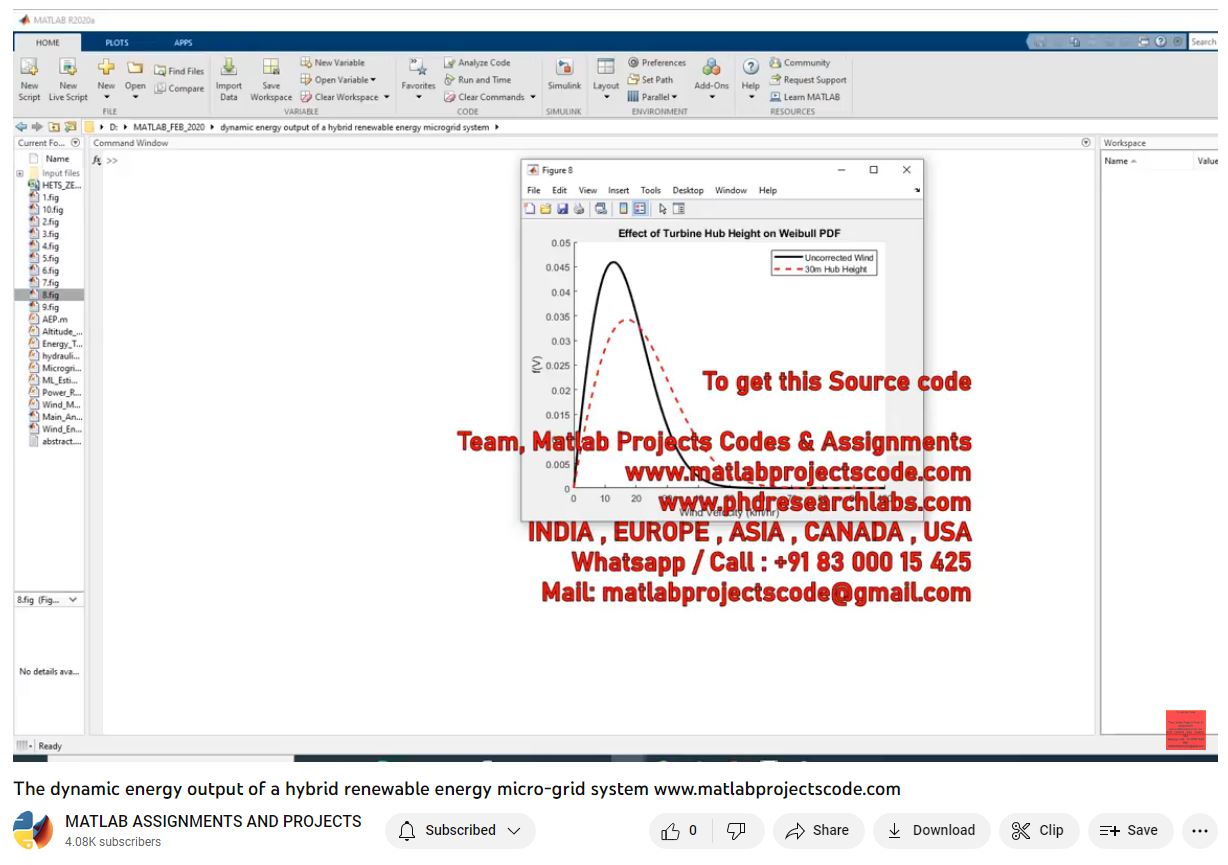Image resolution: width=1228 pixels, height=865 pixels.
Task: Click Run and Time
Action: click(x=477, y=79)
